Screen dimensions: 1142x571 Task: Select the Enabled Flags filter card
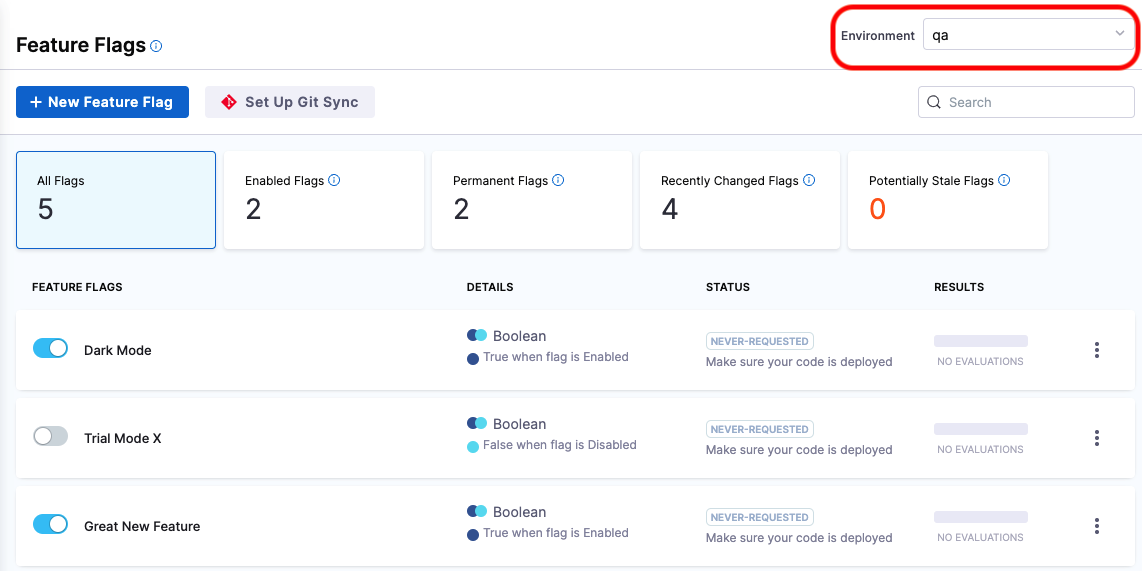pos(323,200)
